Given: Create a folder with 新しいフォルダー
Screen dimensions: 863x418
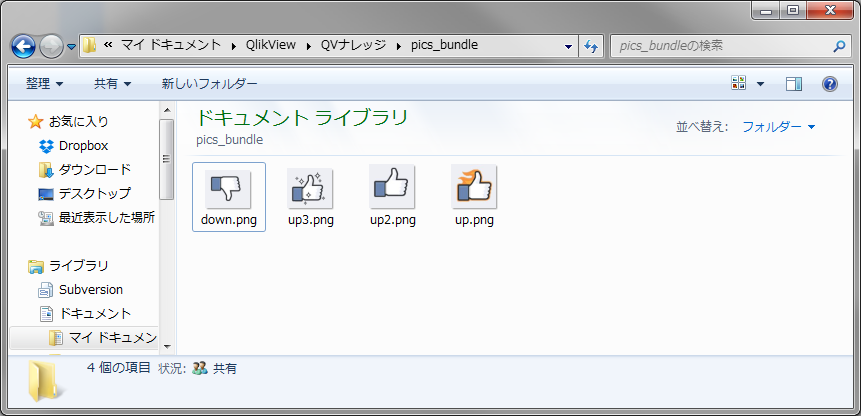Looking at the screenshot, I should point(210,84).
